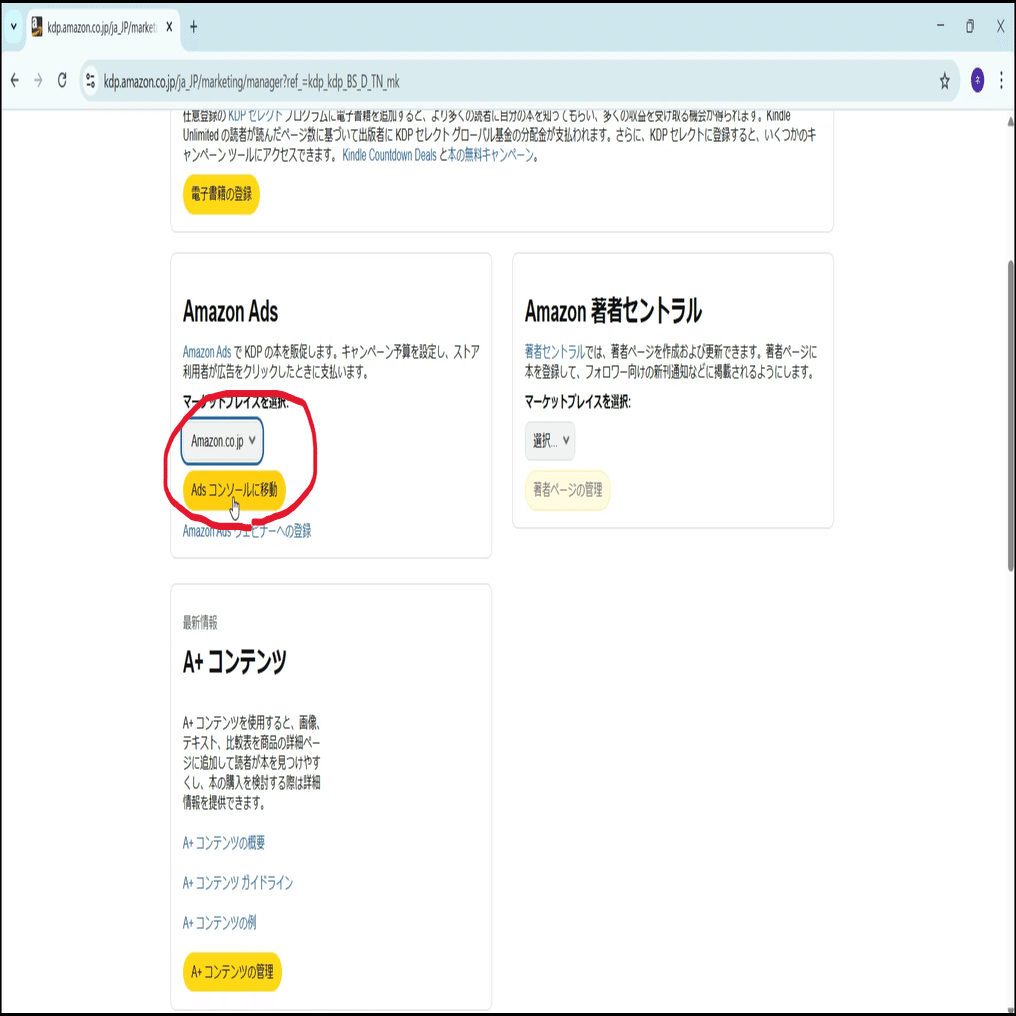Click Ads コンソールに移動 button
Screen dimensions: 1016x1016
pos(234,490)
